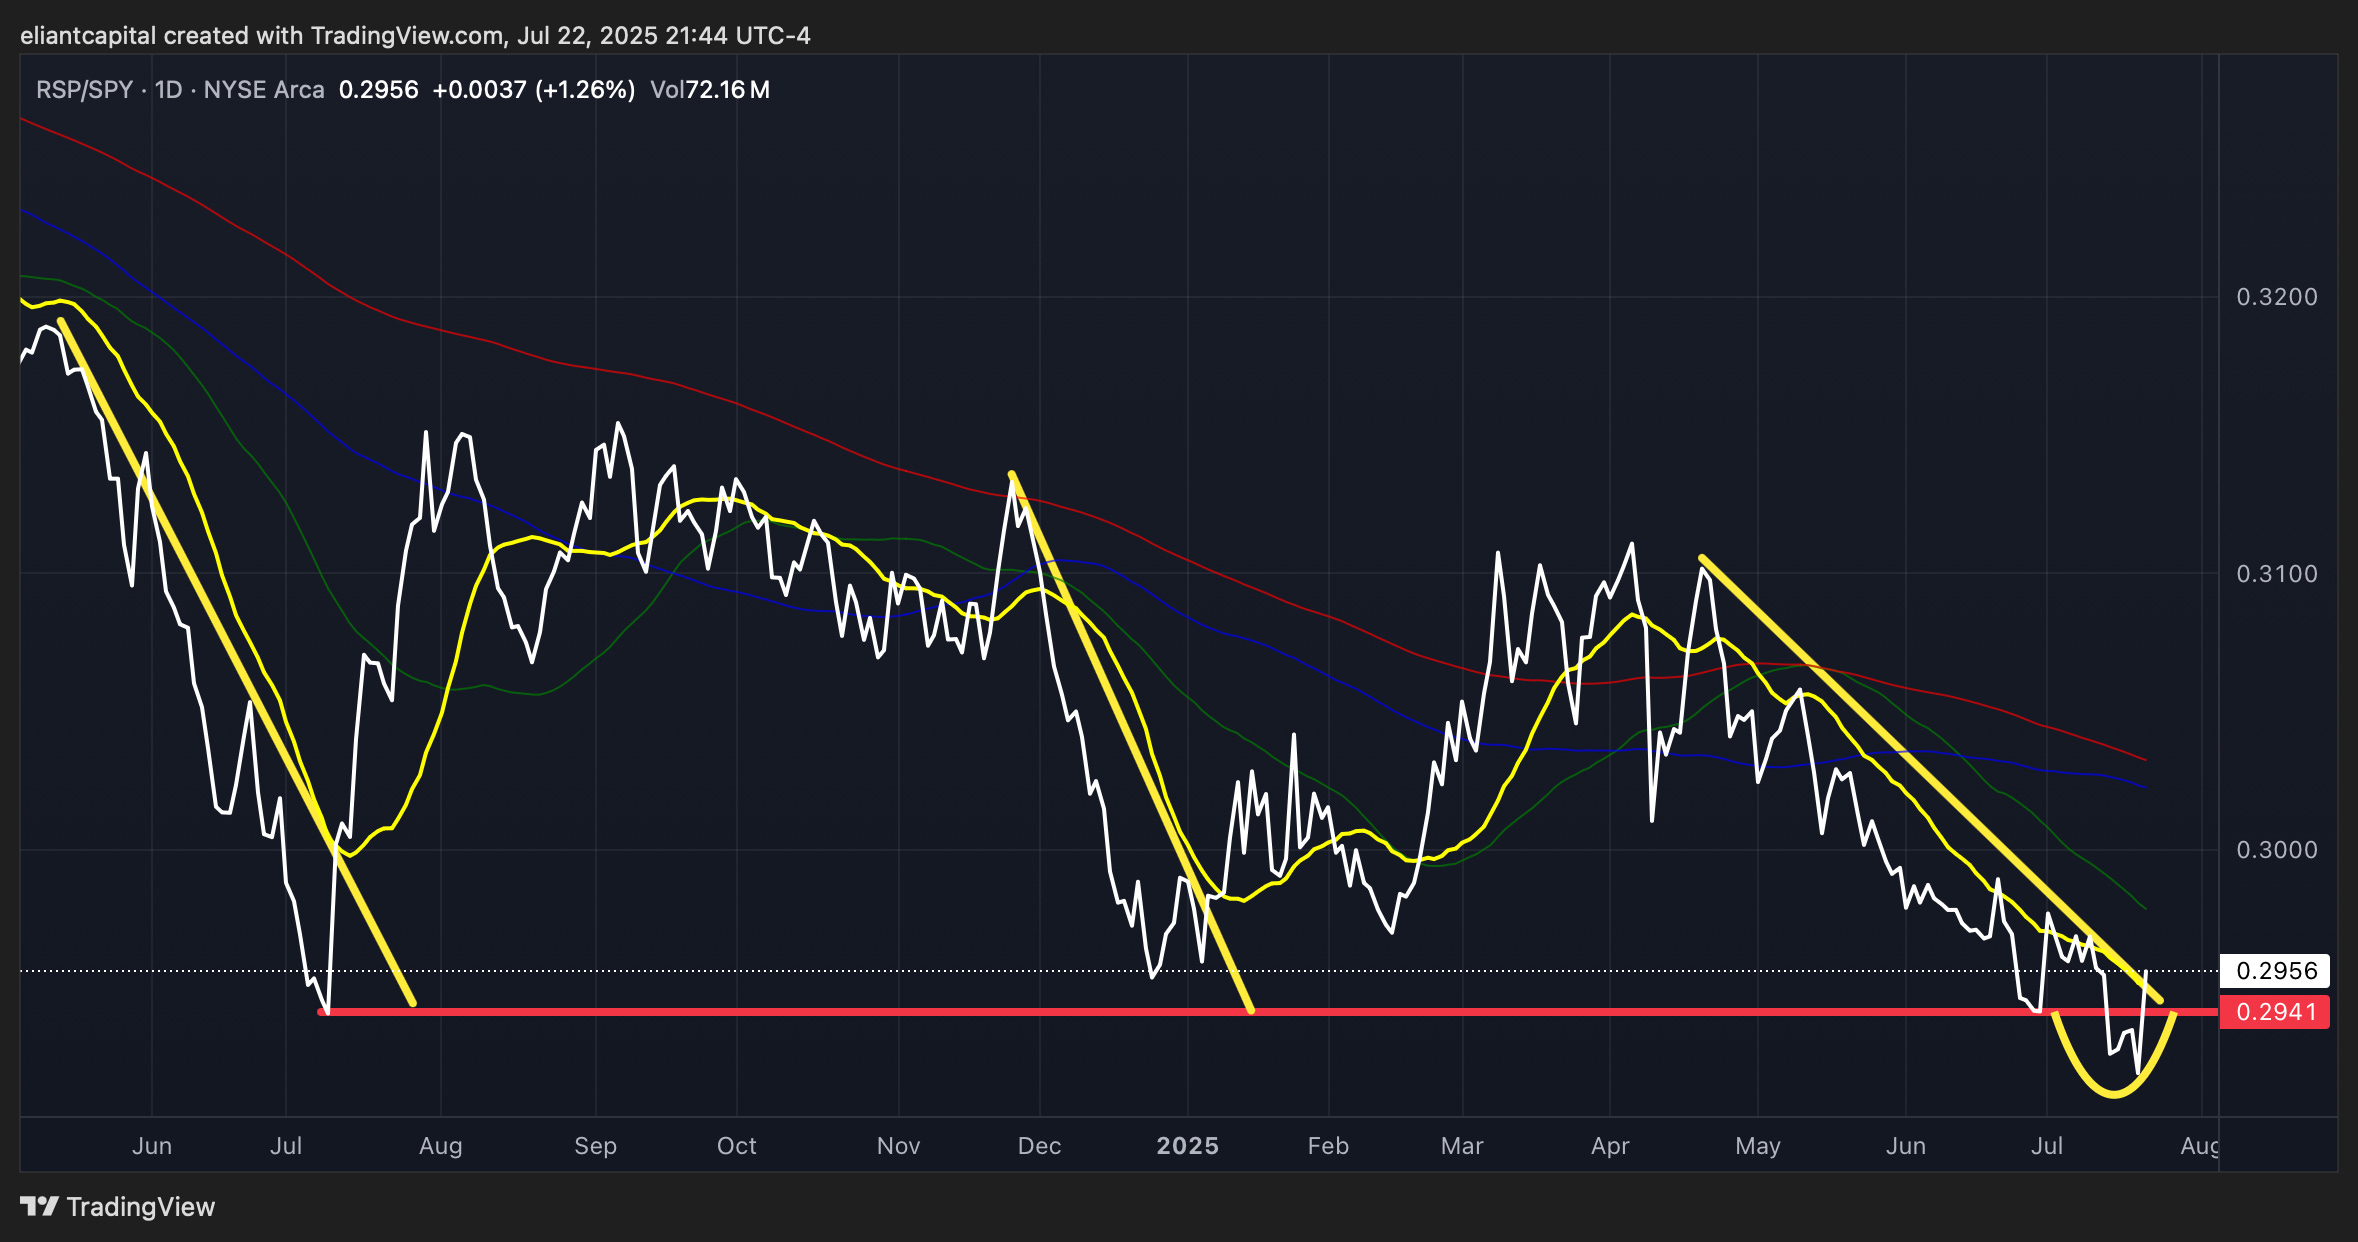The height and width of the screenshot is (1242, 2358).
Task: Click the Sep label on time axis
Action: coord(595,1146)
